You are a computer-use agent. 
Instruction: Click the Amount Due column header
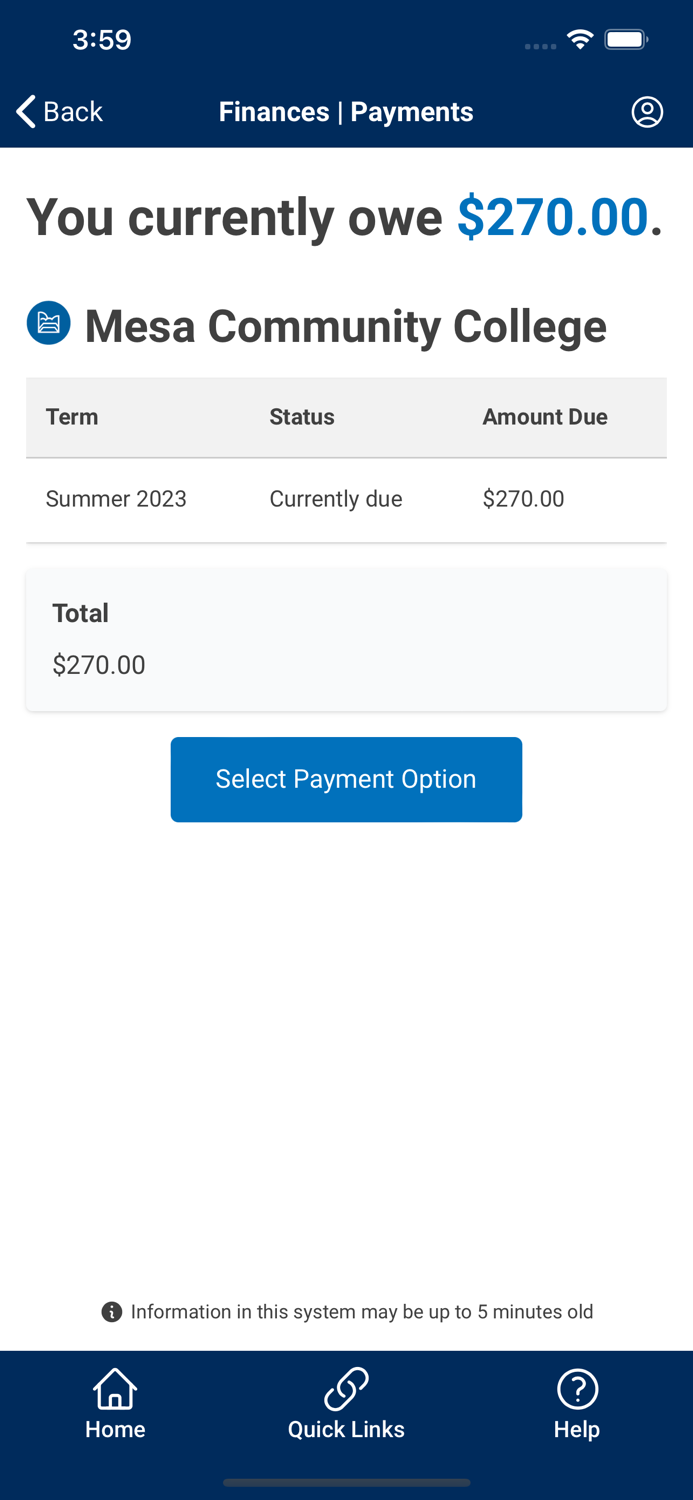(x=545, y=417)
